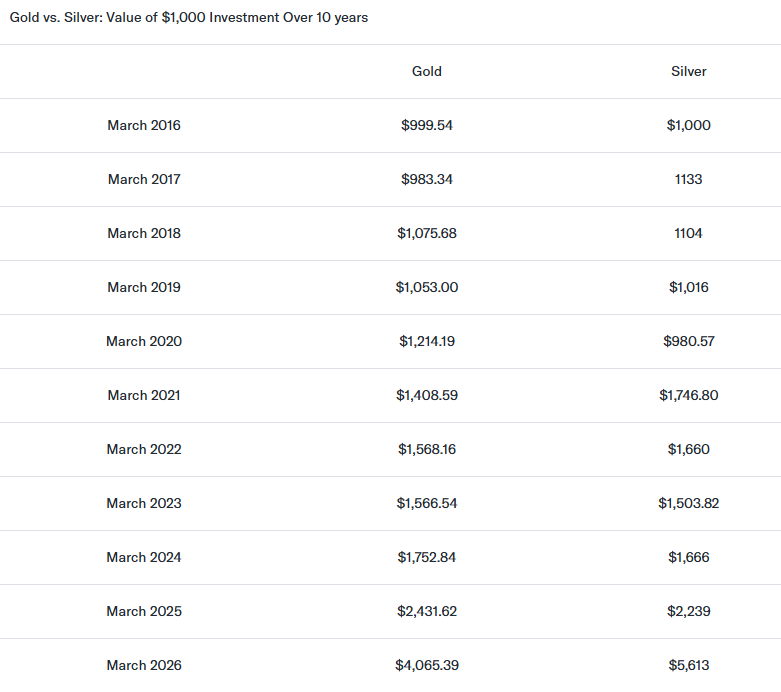This screenshot has height=692, width=781.
Task: Click the silver value $5,613
Action: (689, 666)
